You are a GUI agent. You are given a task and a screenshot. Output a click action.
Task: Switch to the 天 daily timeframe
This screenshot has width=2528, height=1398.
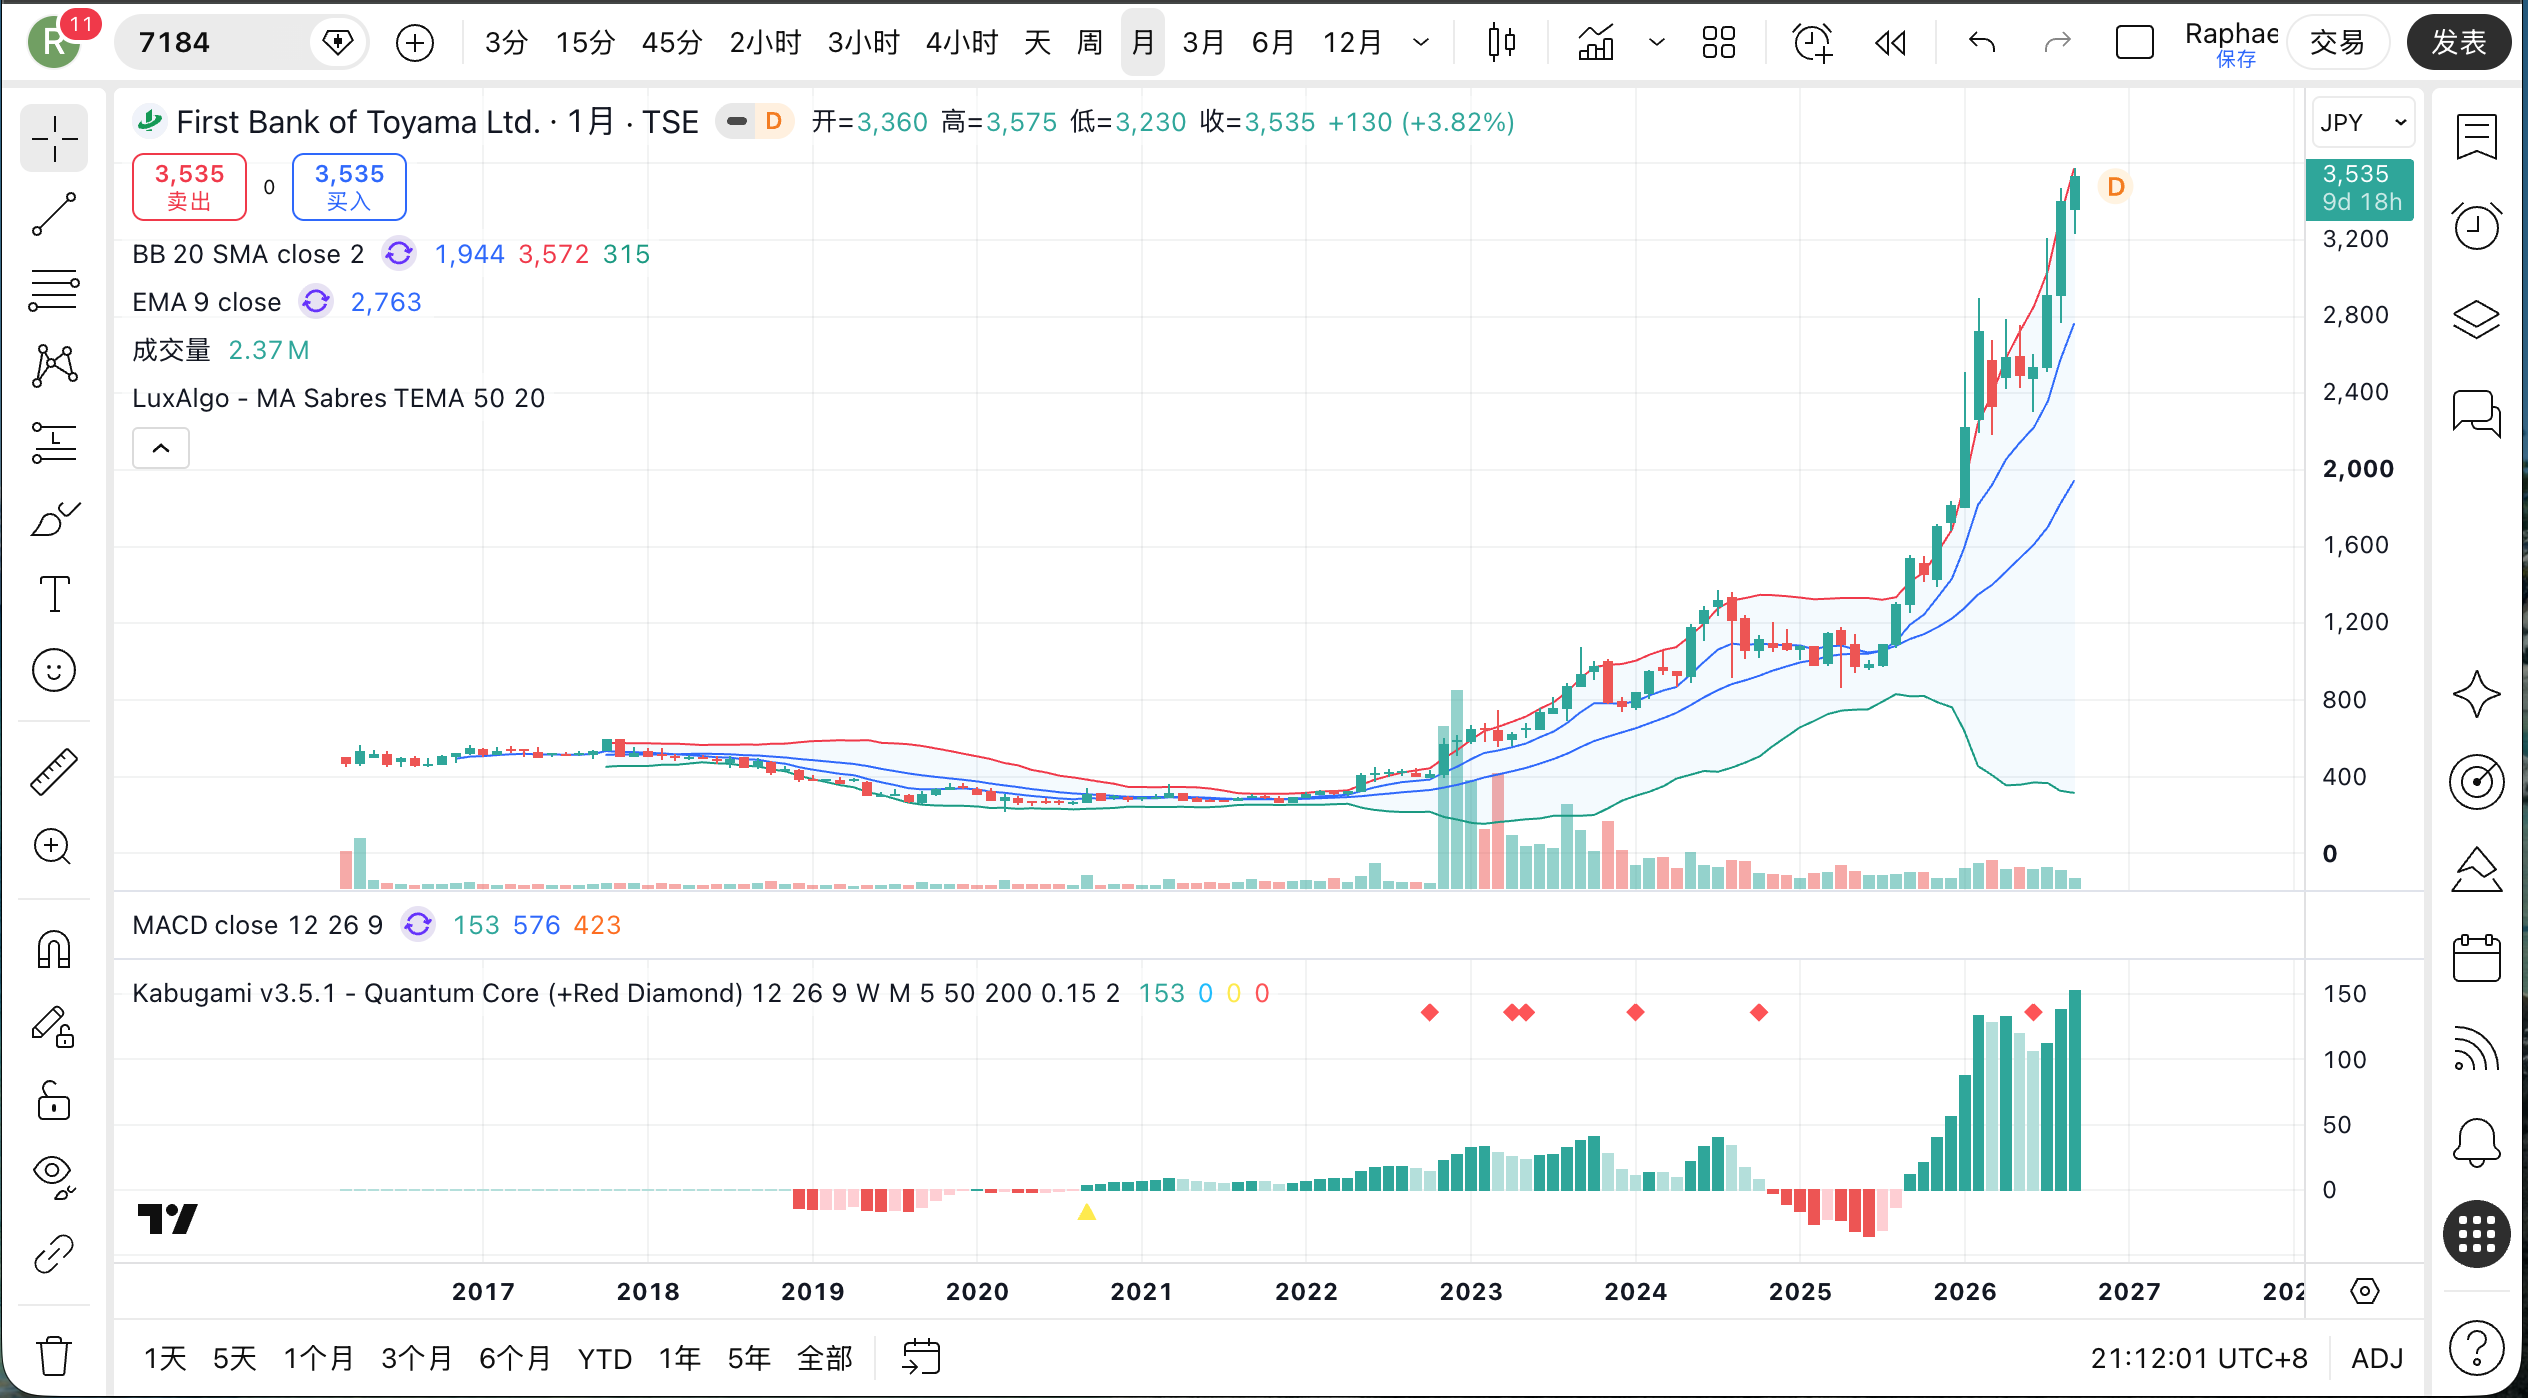click(1038, 43)
